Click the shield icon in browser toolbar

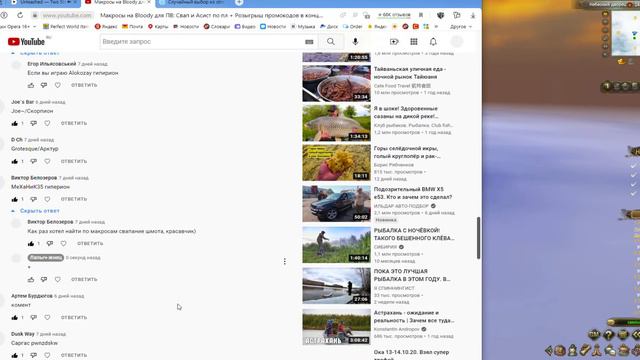pyautogui.click(x=440, y=15)
